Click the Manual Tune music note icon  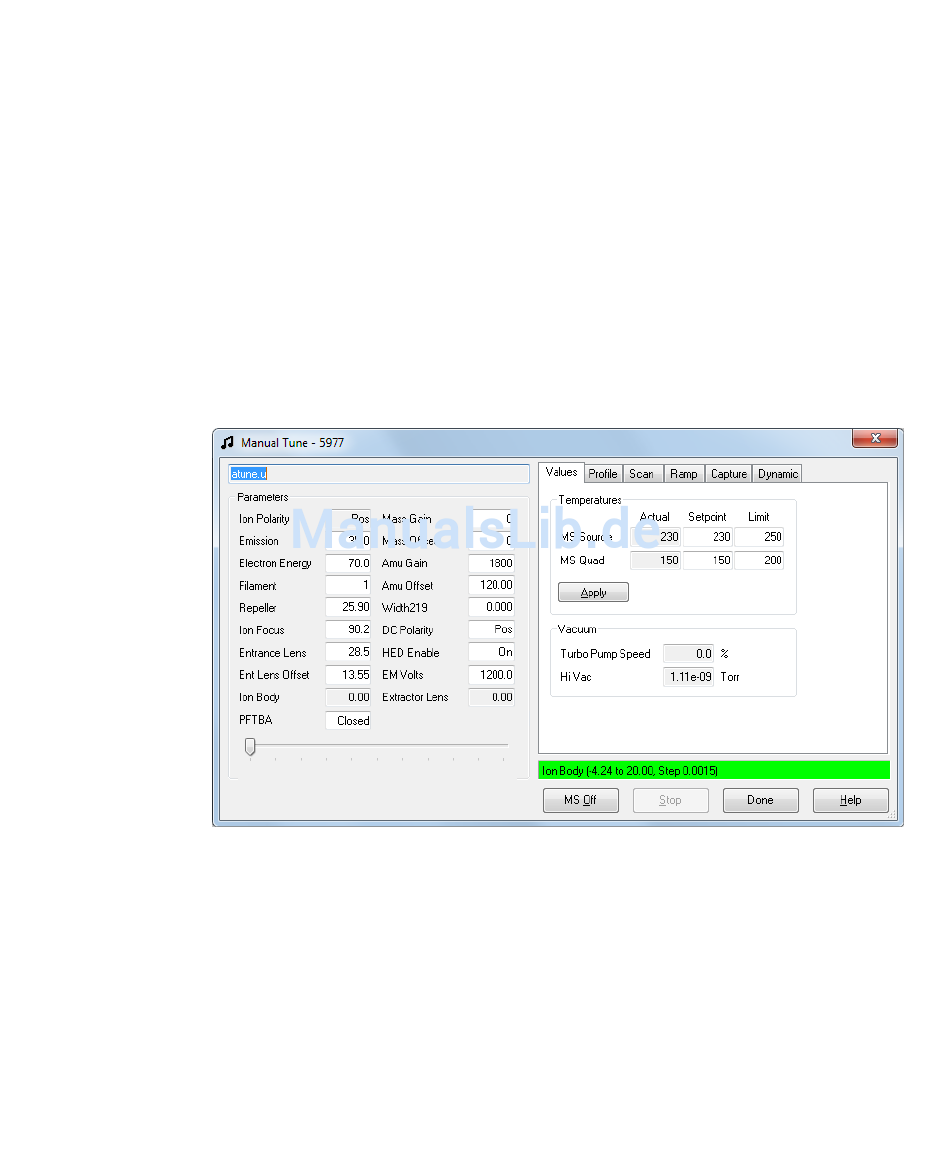coord(227,442)
